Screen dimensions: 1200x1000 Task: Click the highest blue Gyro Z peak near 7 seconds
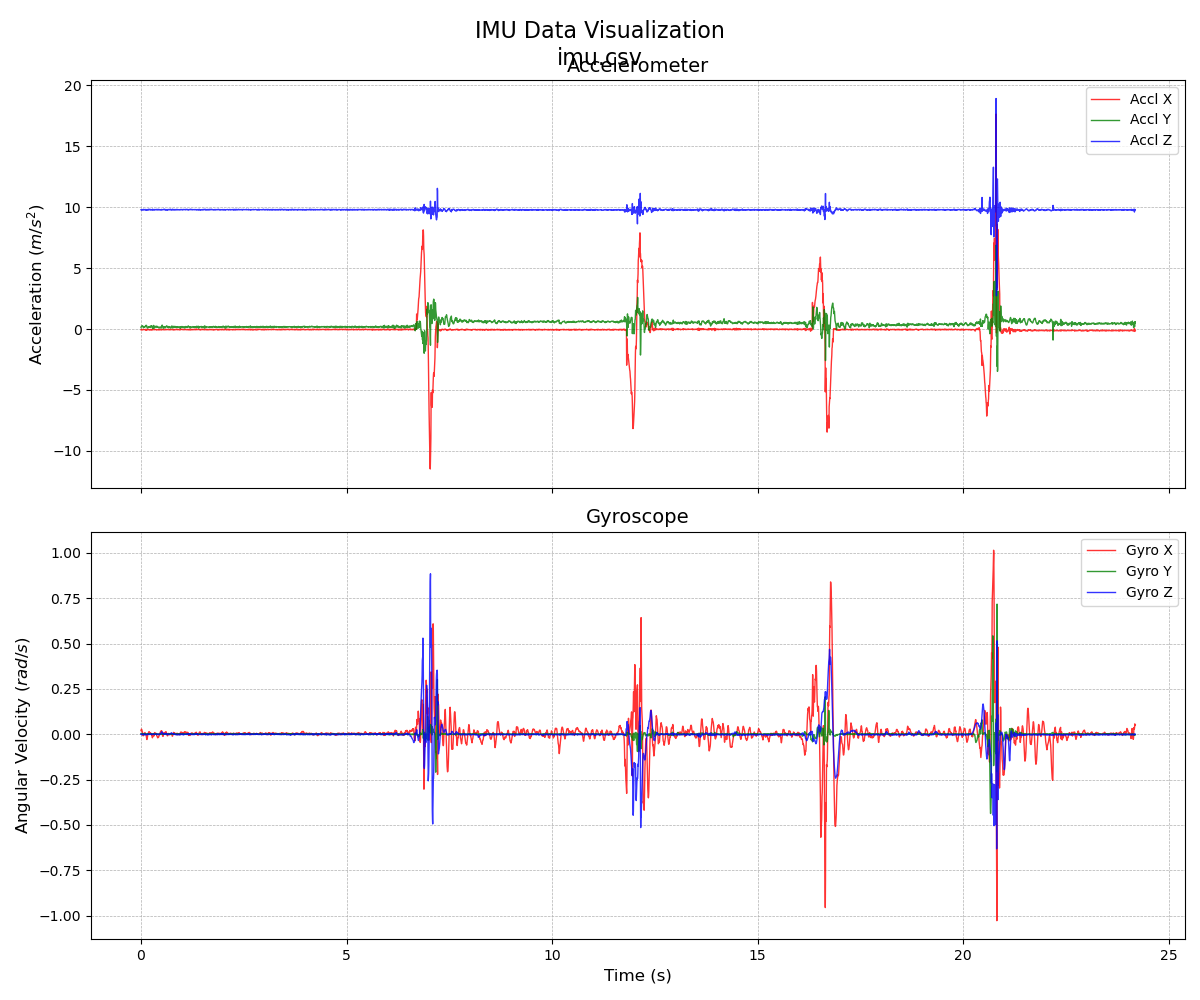coord(430,575)
